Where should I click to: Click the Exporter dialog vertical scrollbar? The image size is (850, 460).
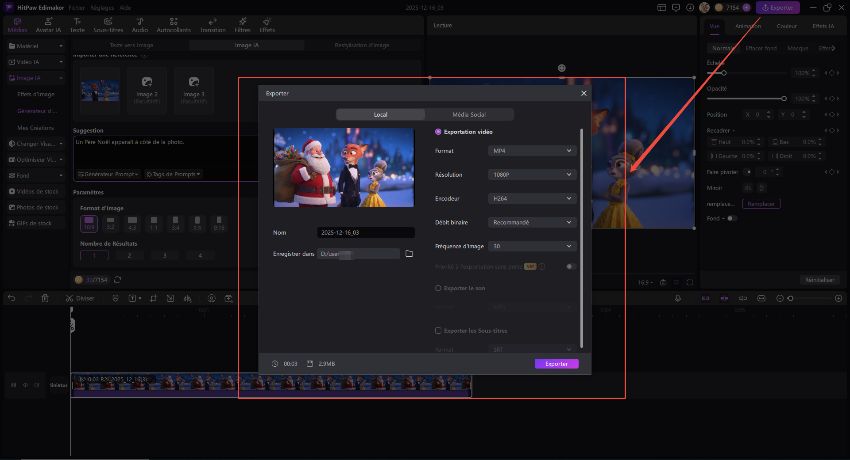pyautogui.click(x=582, y=238)
